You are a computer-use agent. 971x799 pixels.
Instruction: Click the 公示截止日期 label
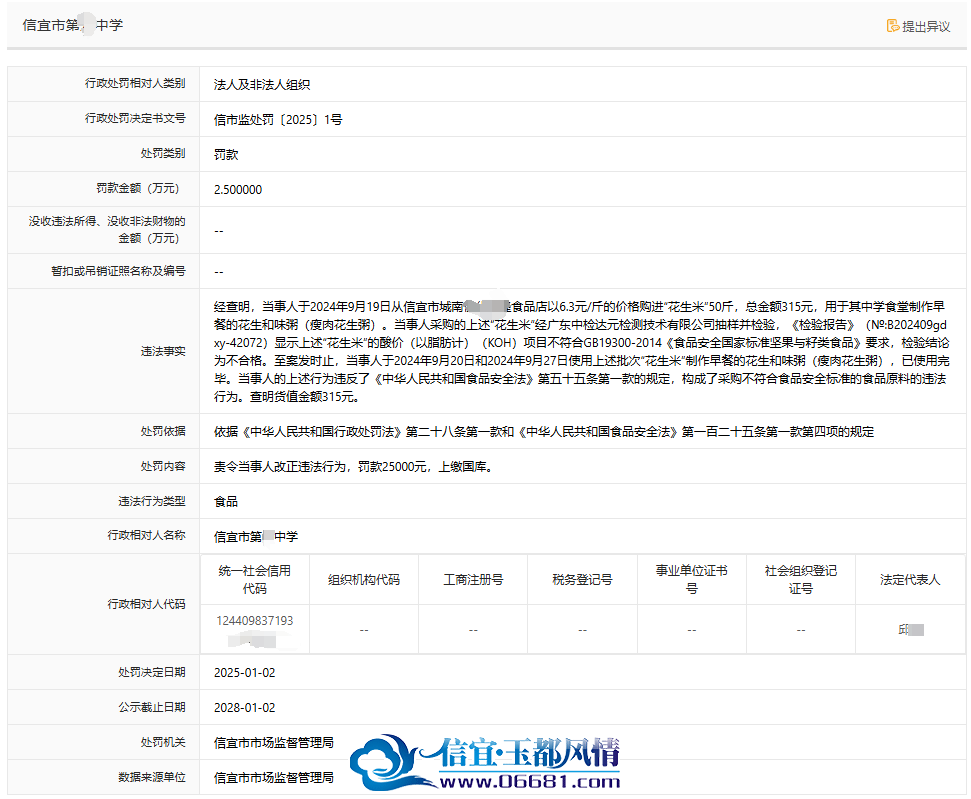click(x=152, y=707)
